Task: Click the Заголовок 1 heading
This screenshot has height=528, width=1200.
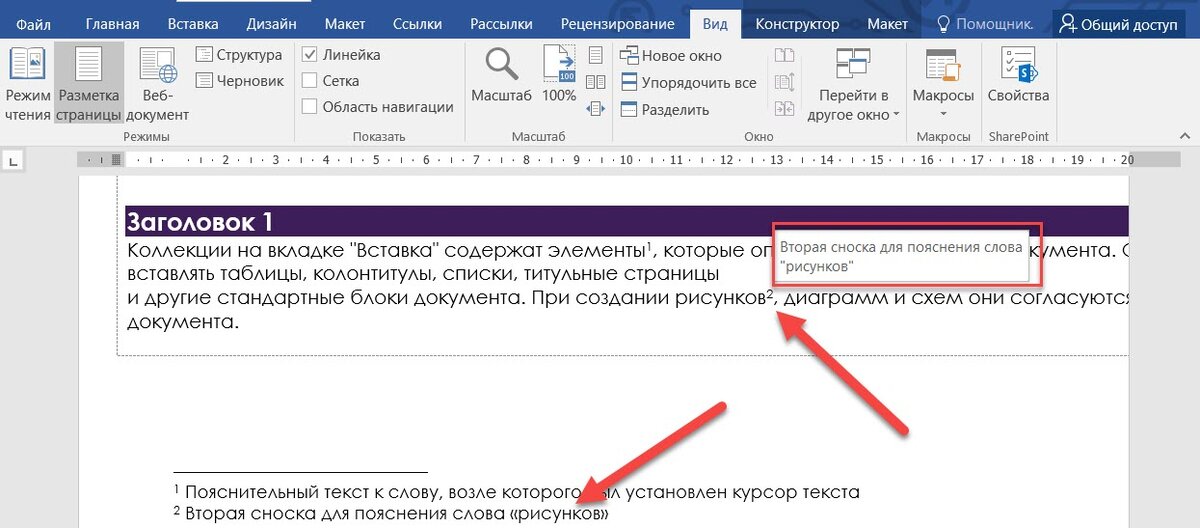Action: (199, 222)
